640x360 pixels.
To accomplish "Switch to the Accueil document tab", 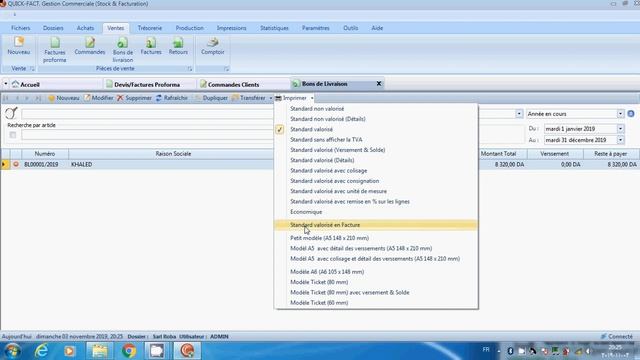I will pyautogui.click(x=56, y=84).
